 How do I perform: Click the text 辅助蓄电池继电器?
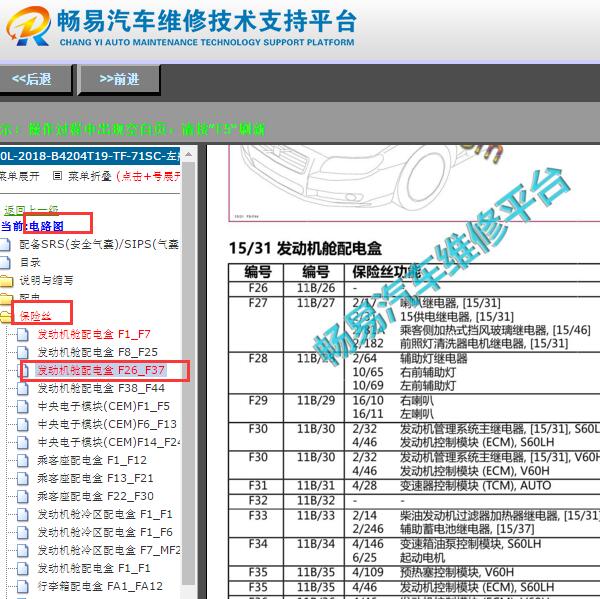[x=445, y=529]
